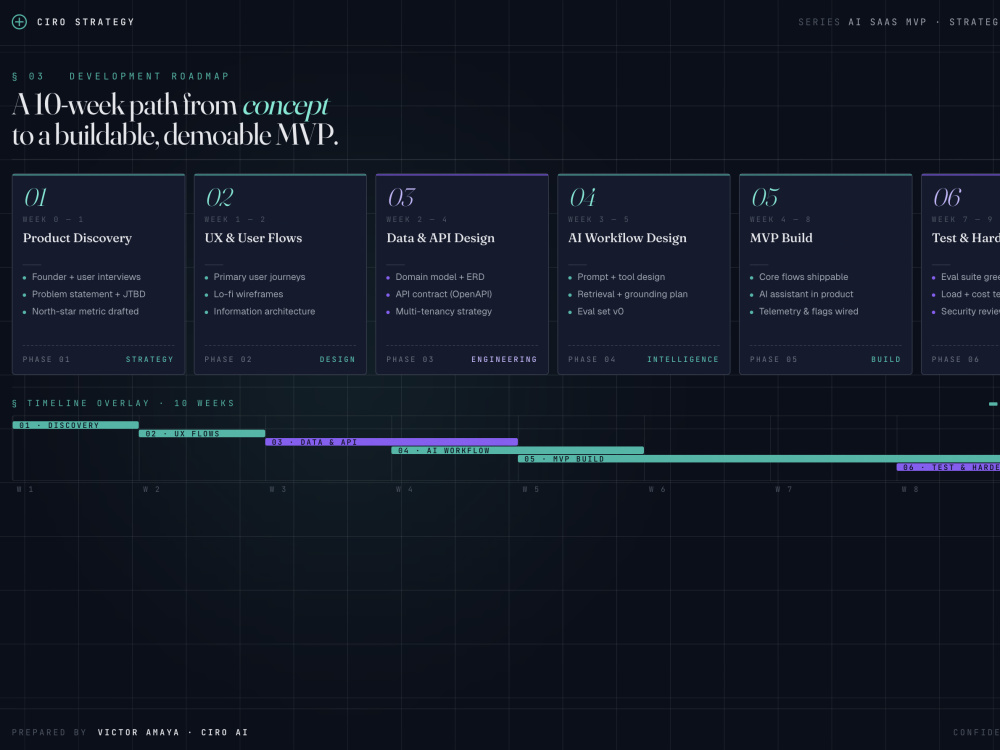Image resolution: width=1000 pixels, height=750 pixels.
Task: Click the large 04 card number
Action: pyautogui.click(x=583, y=198)
